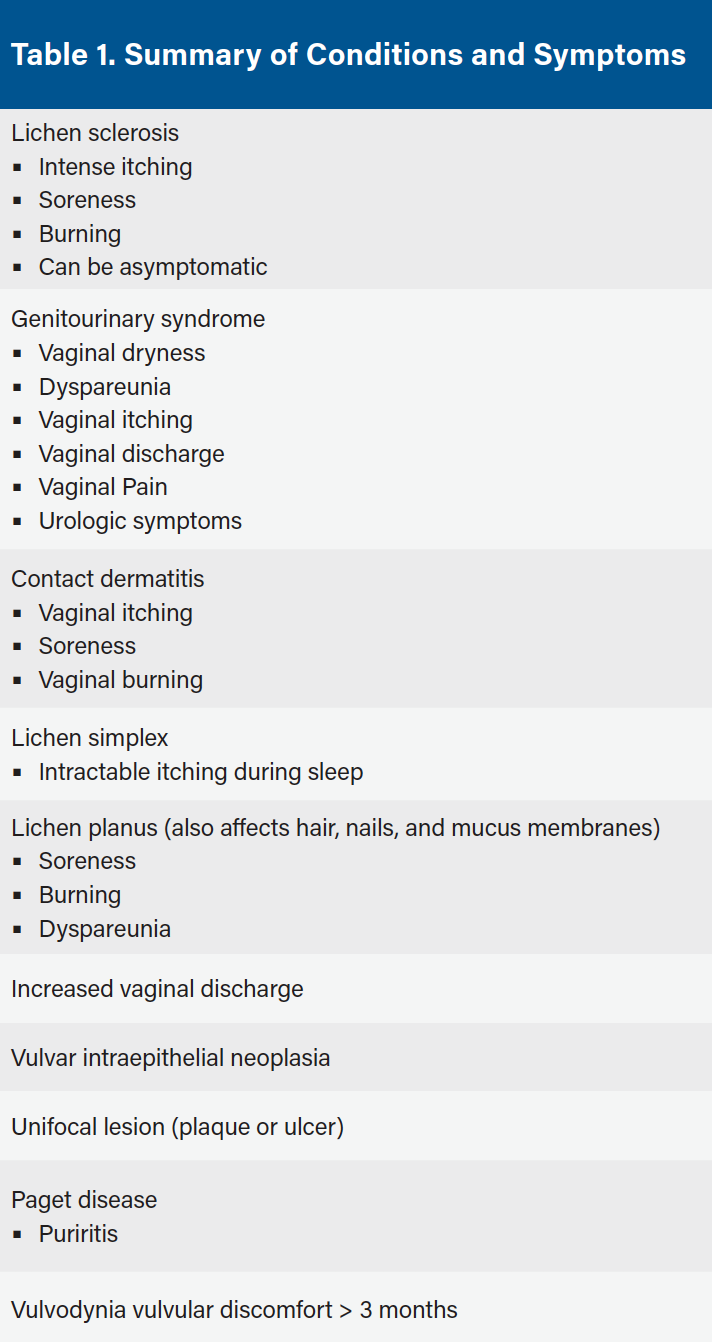Select the 'Paget disease' heading
712x1342 pixels.
tap(84, 1200)
